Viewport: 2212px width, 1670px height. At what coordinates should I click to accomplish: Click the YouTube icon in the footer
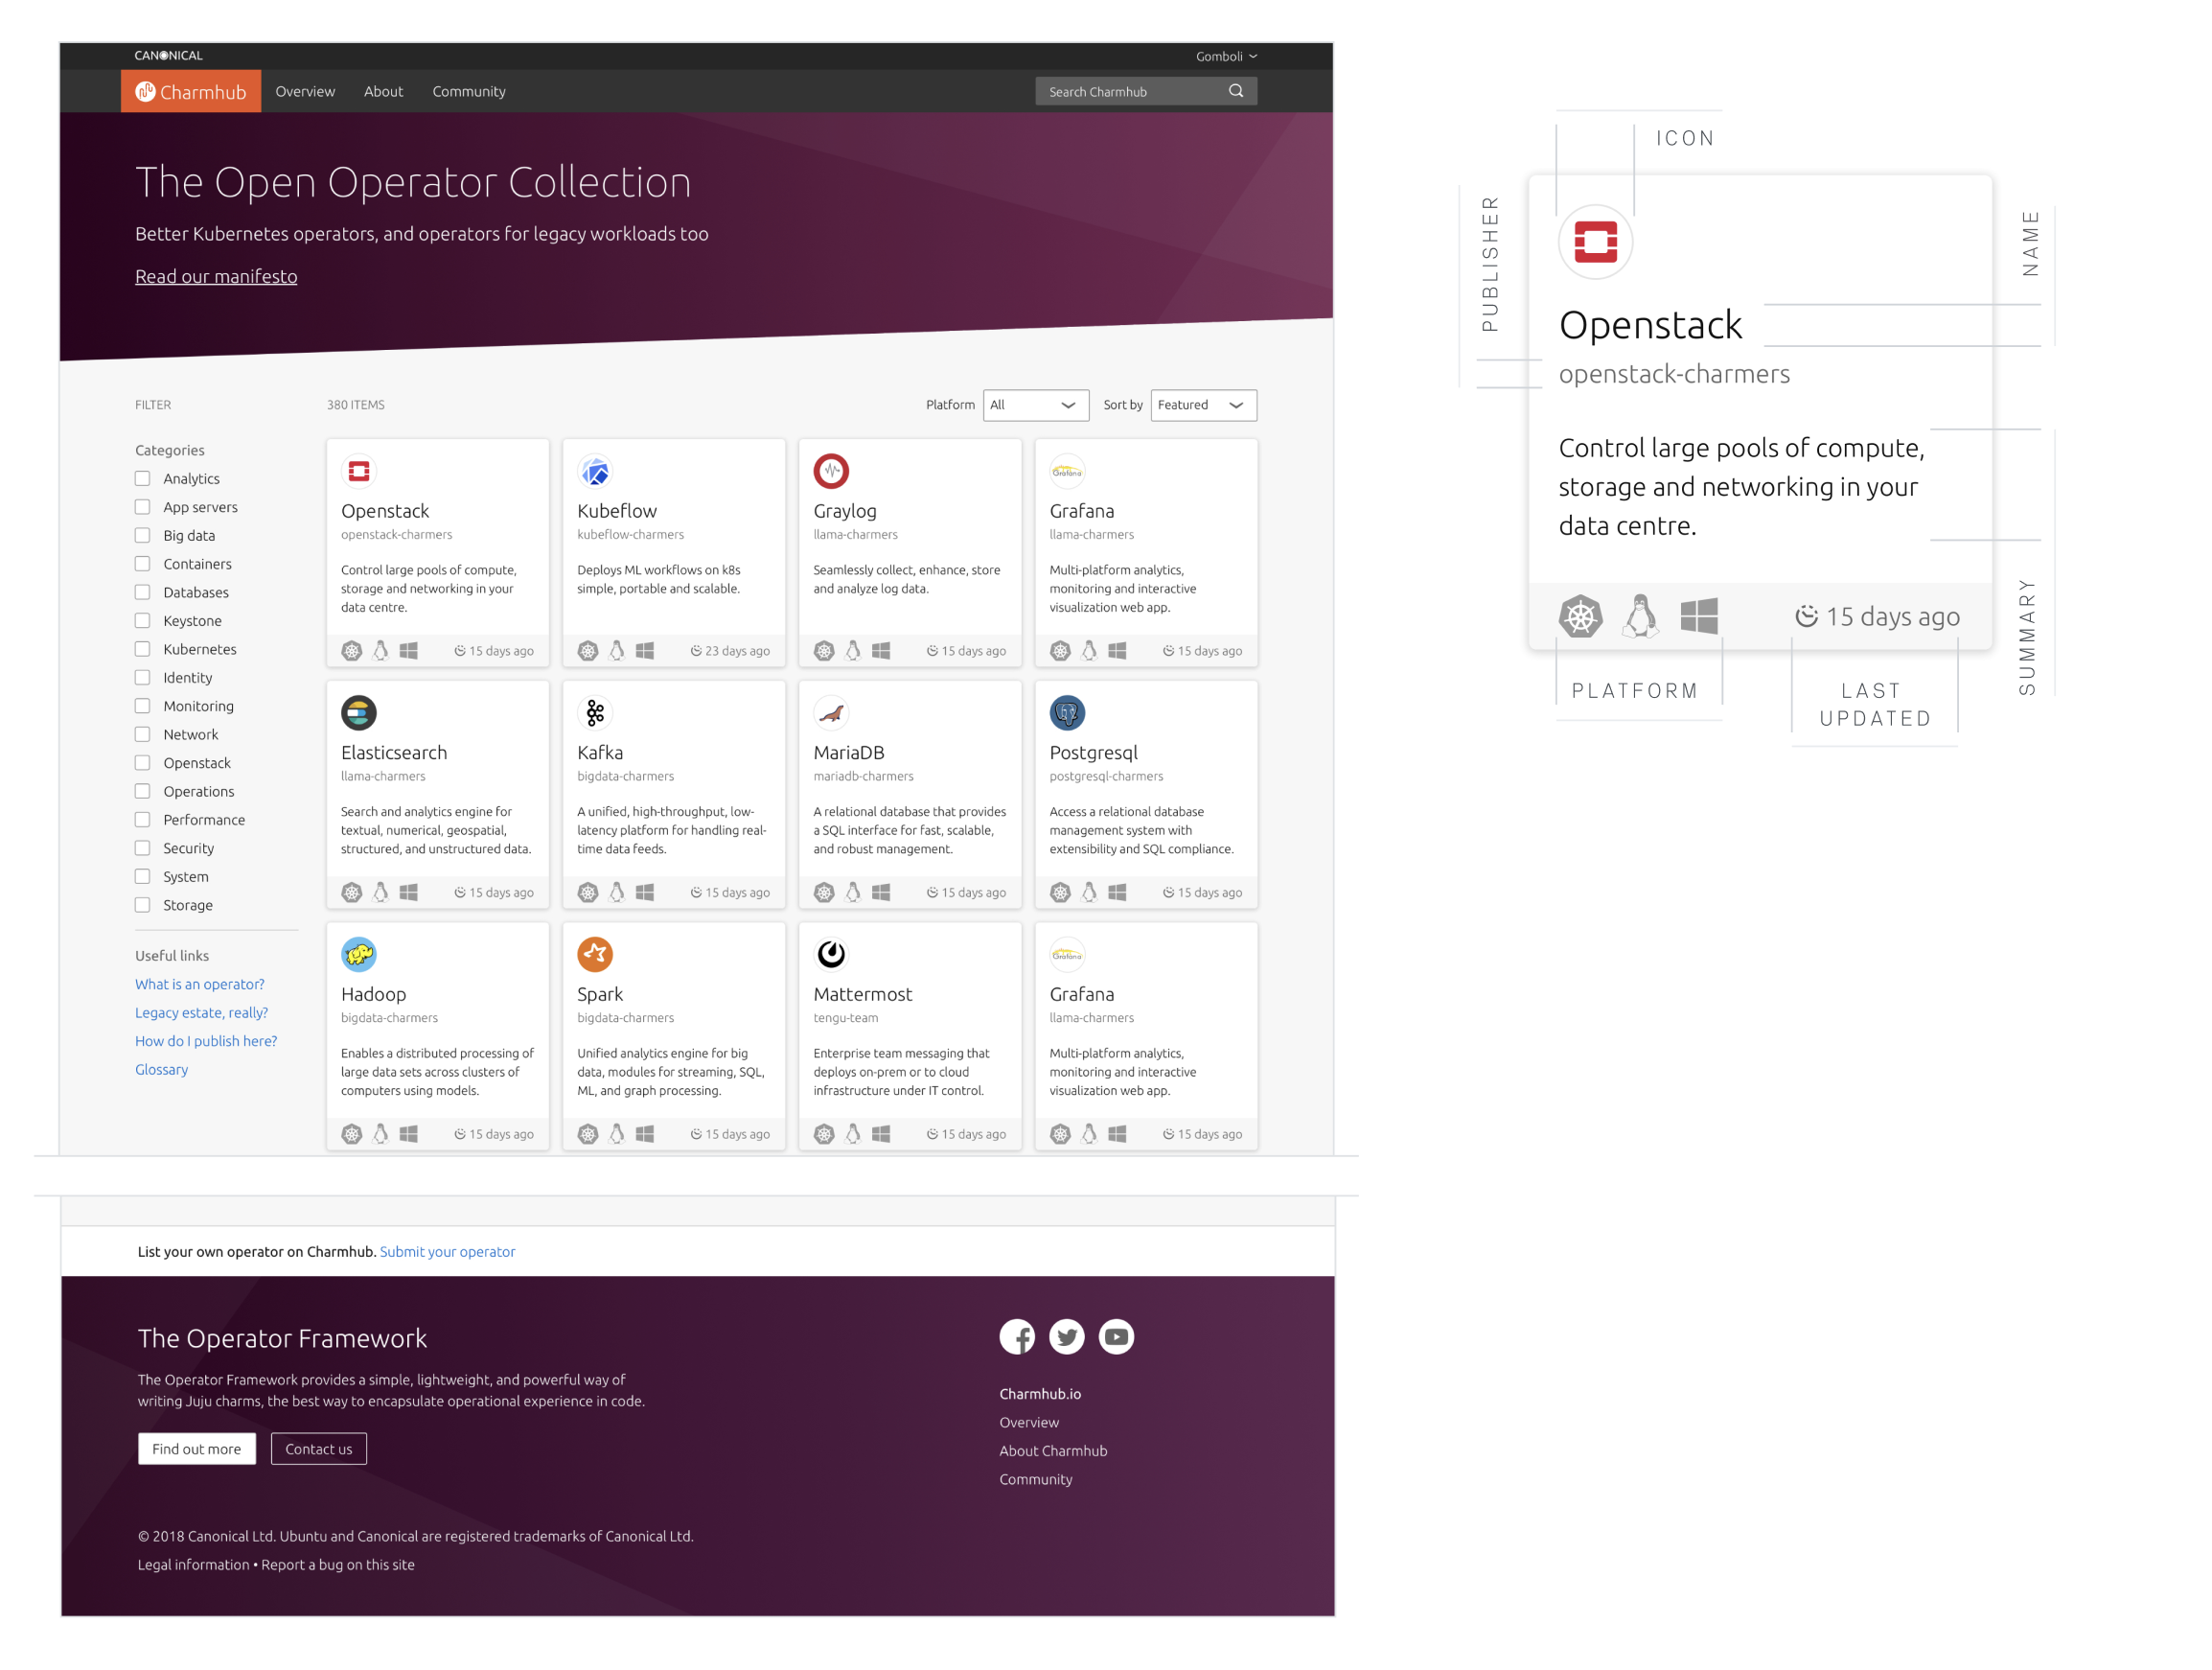coord(1116,1337)
